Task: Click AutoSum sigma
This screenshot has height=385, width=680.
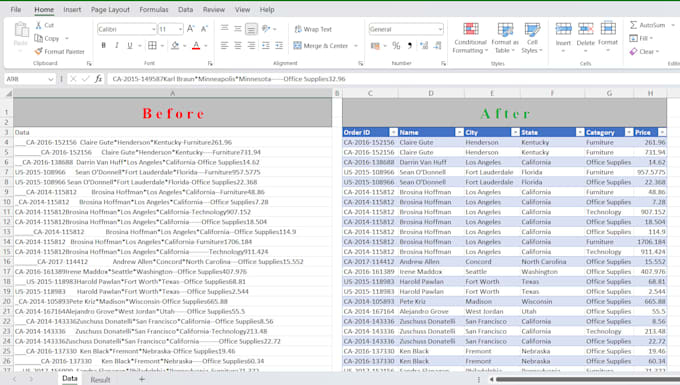Action: [x=634, y=25]
